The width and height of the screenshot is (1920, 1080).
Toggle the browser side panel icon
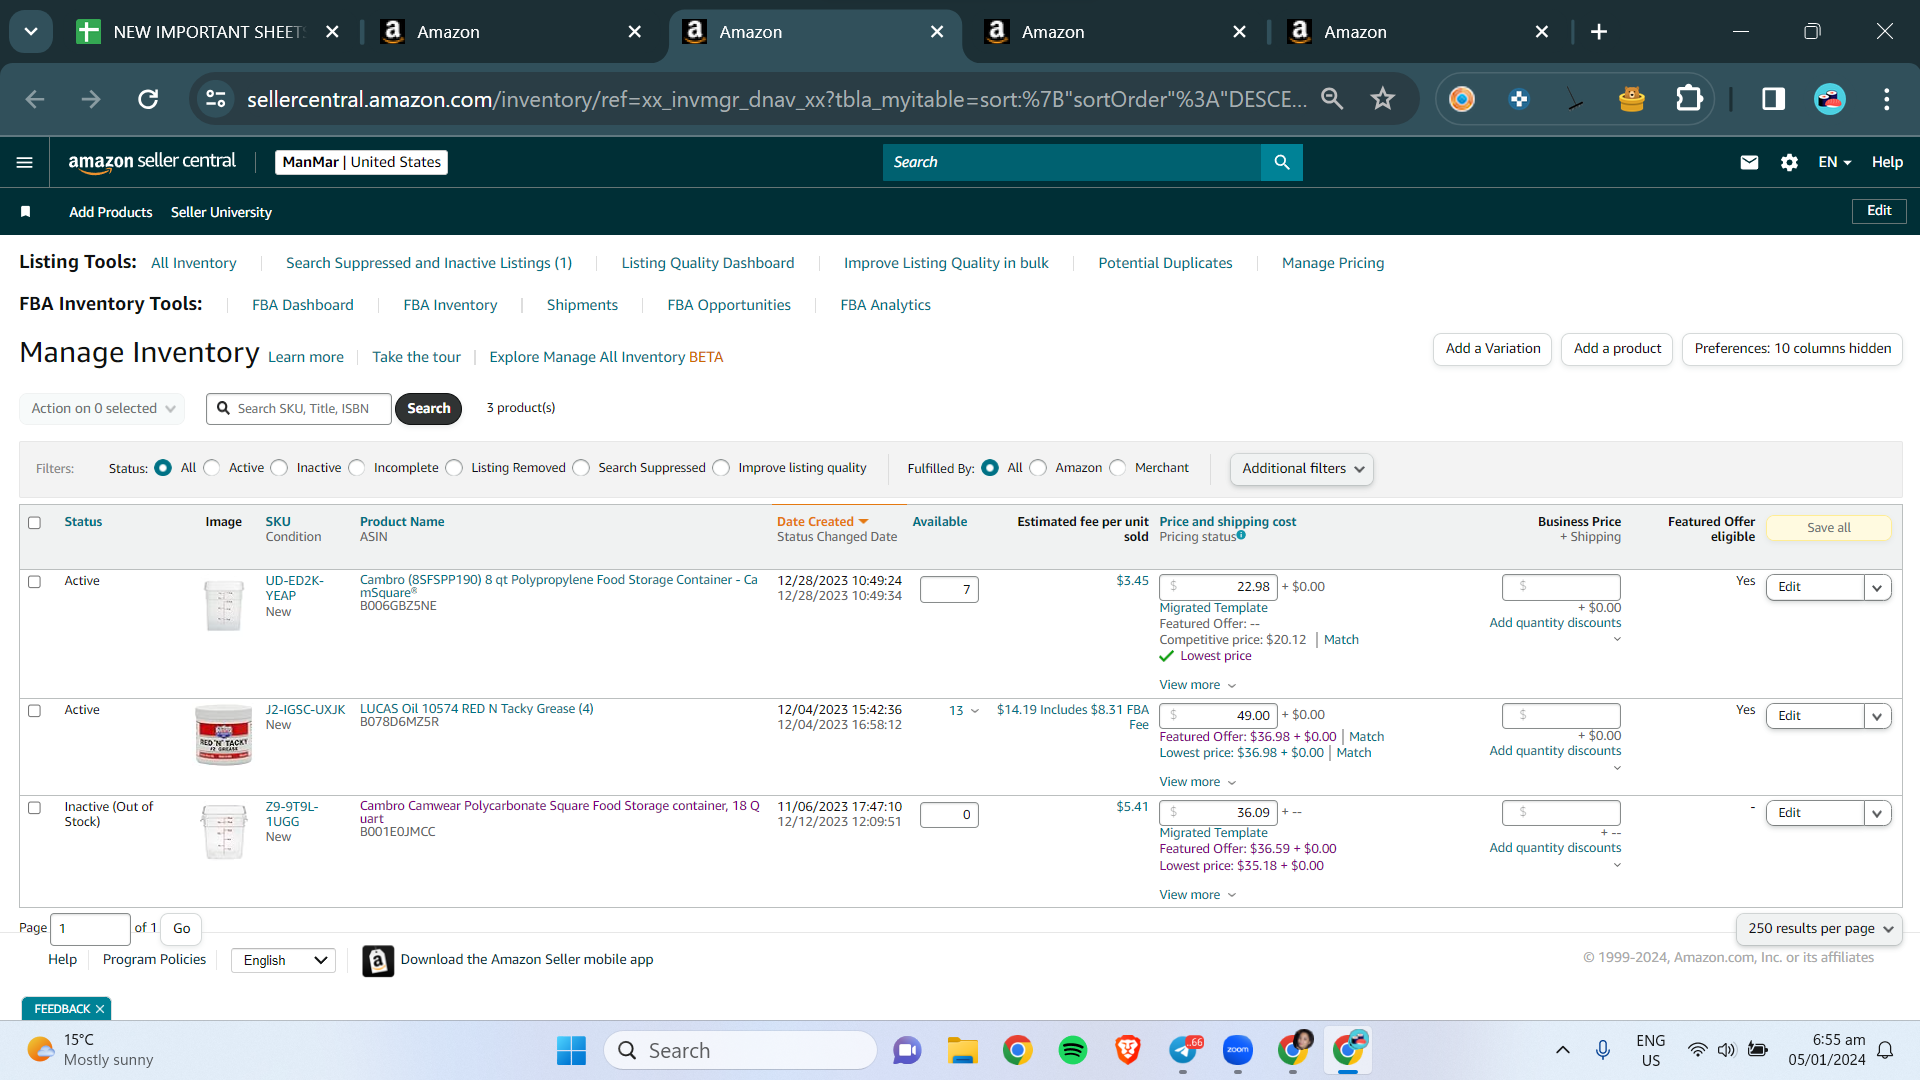tap(1773, 99)
